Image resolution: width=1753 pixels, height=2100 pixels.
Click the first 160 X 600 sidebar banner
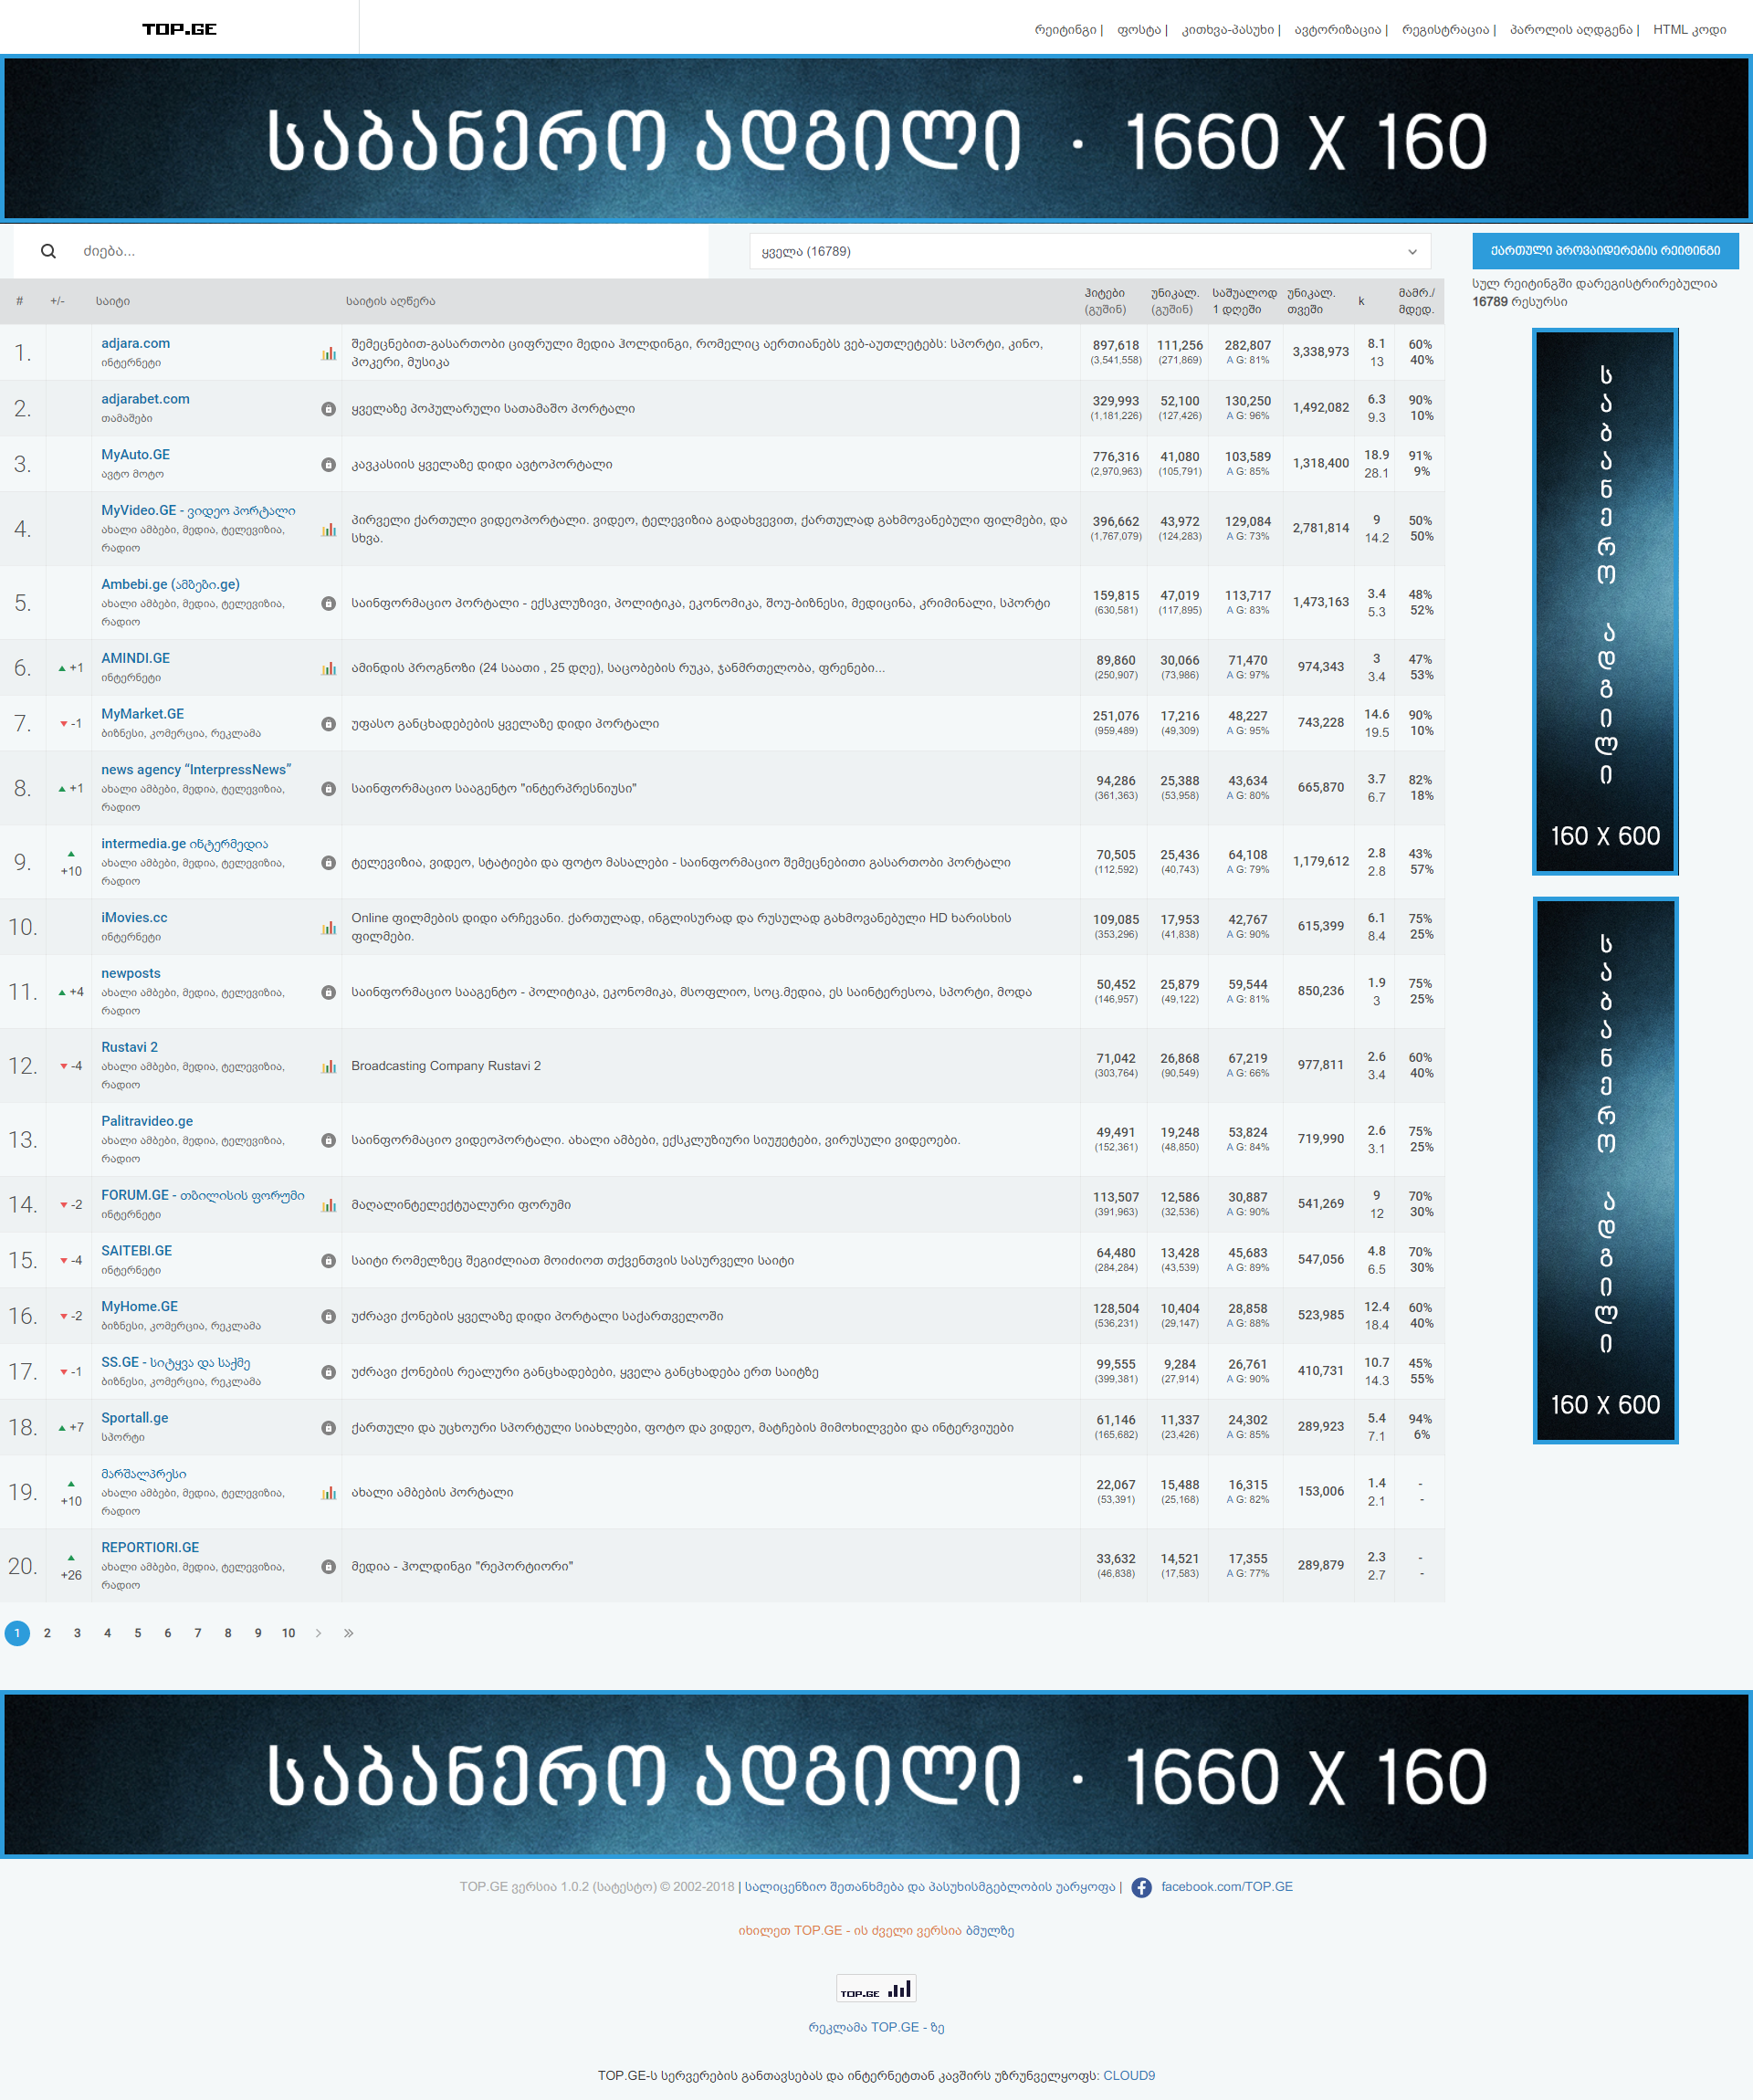coord(1605,602)
